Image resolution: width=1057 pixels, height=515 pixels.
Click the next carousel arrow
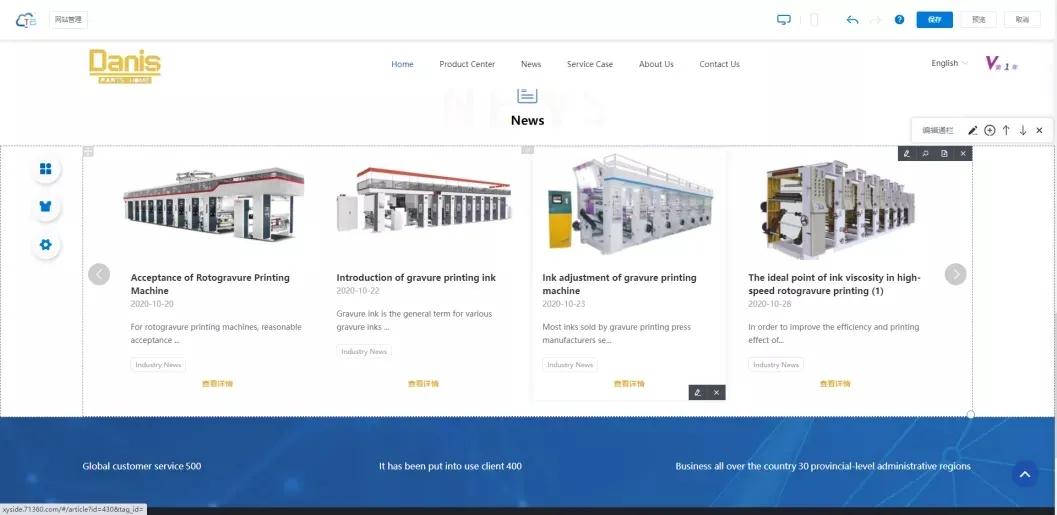[x=955, y=274]
